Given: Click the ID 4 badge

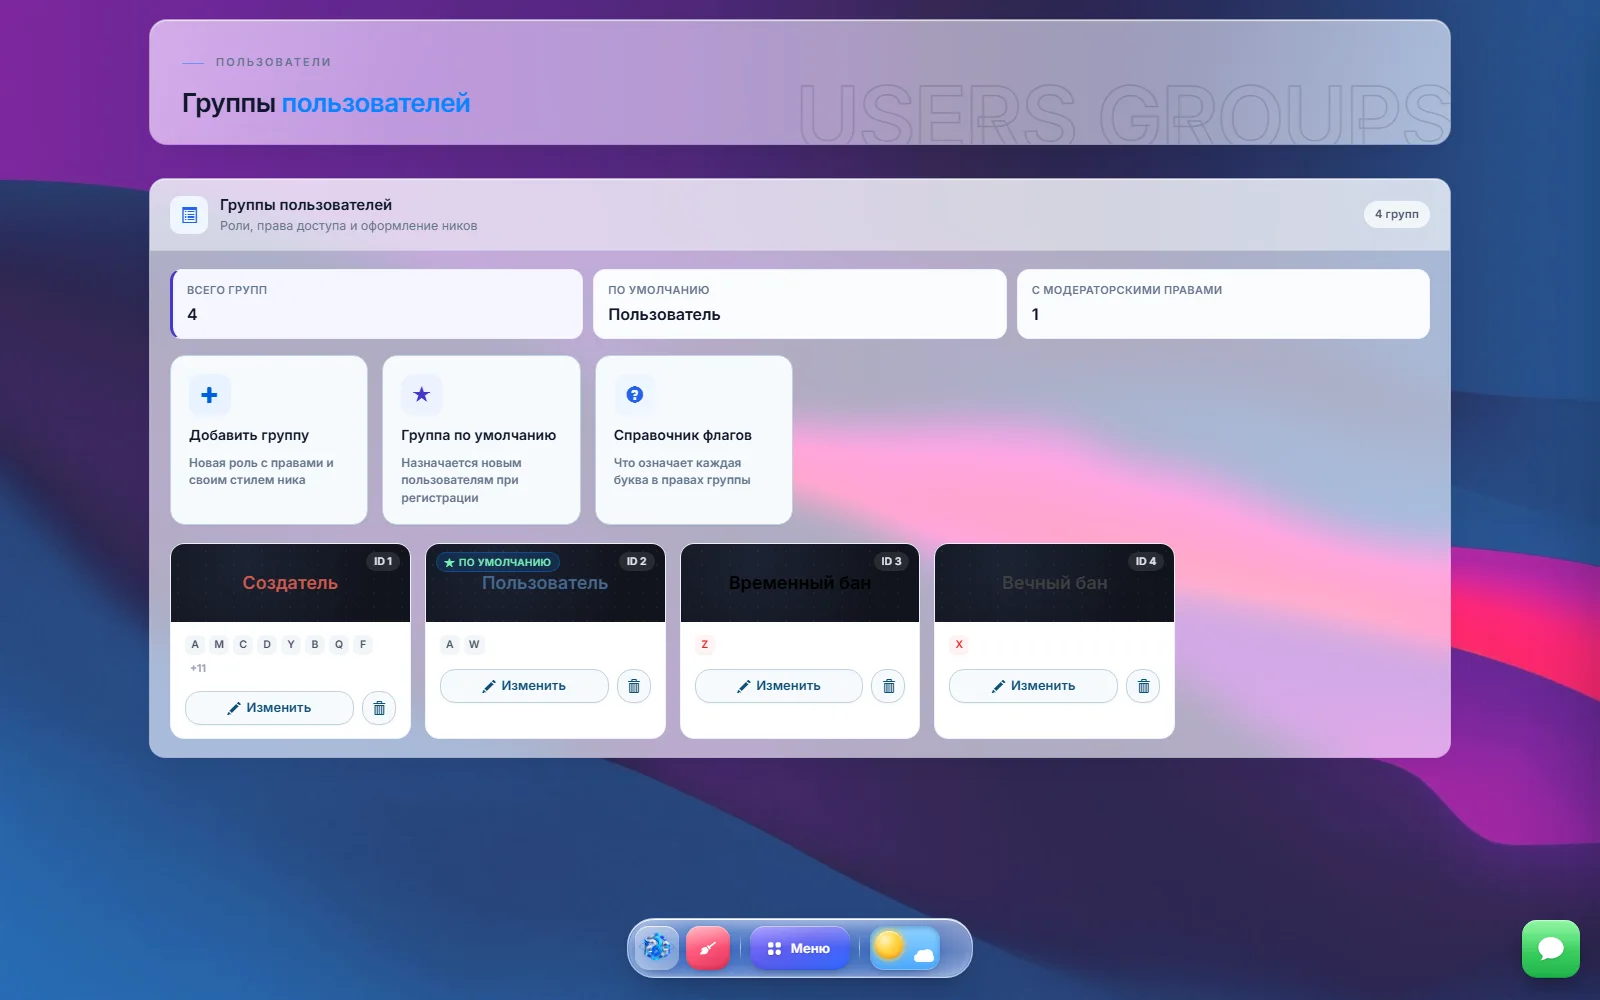Looking at the screenshot, I should (x=1146, y=561).
